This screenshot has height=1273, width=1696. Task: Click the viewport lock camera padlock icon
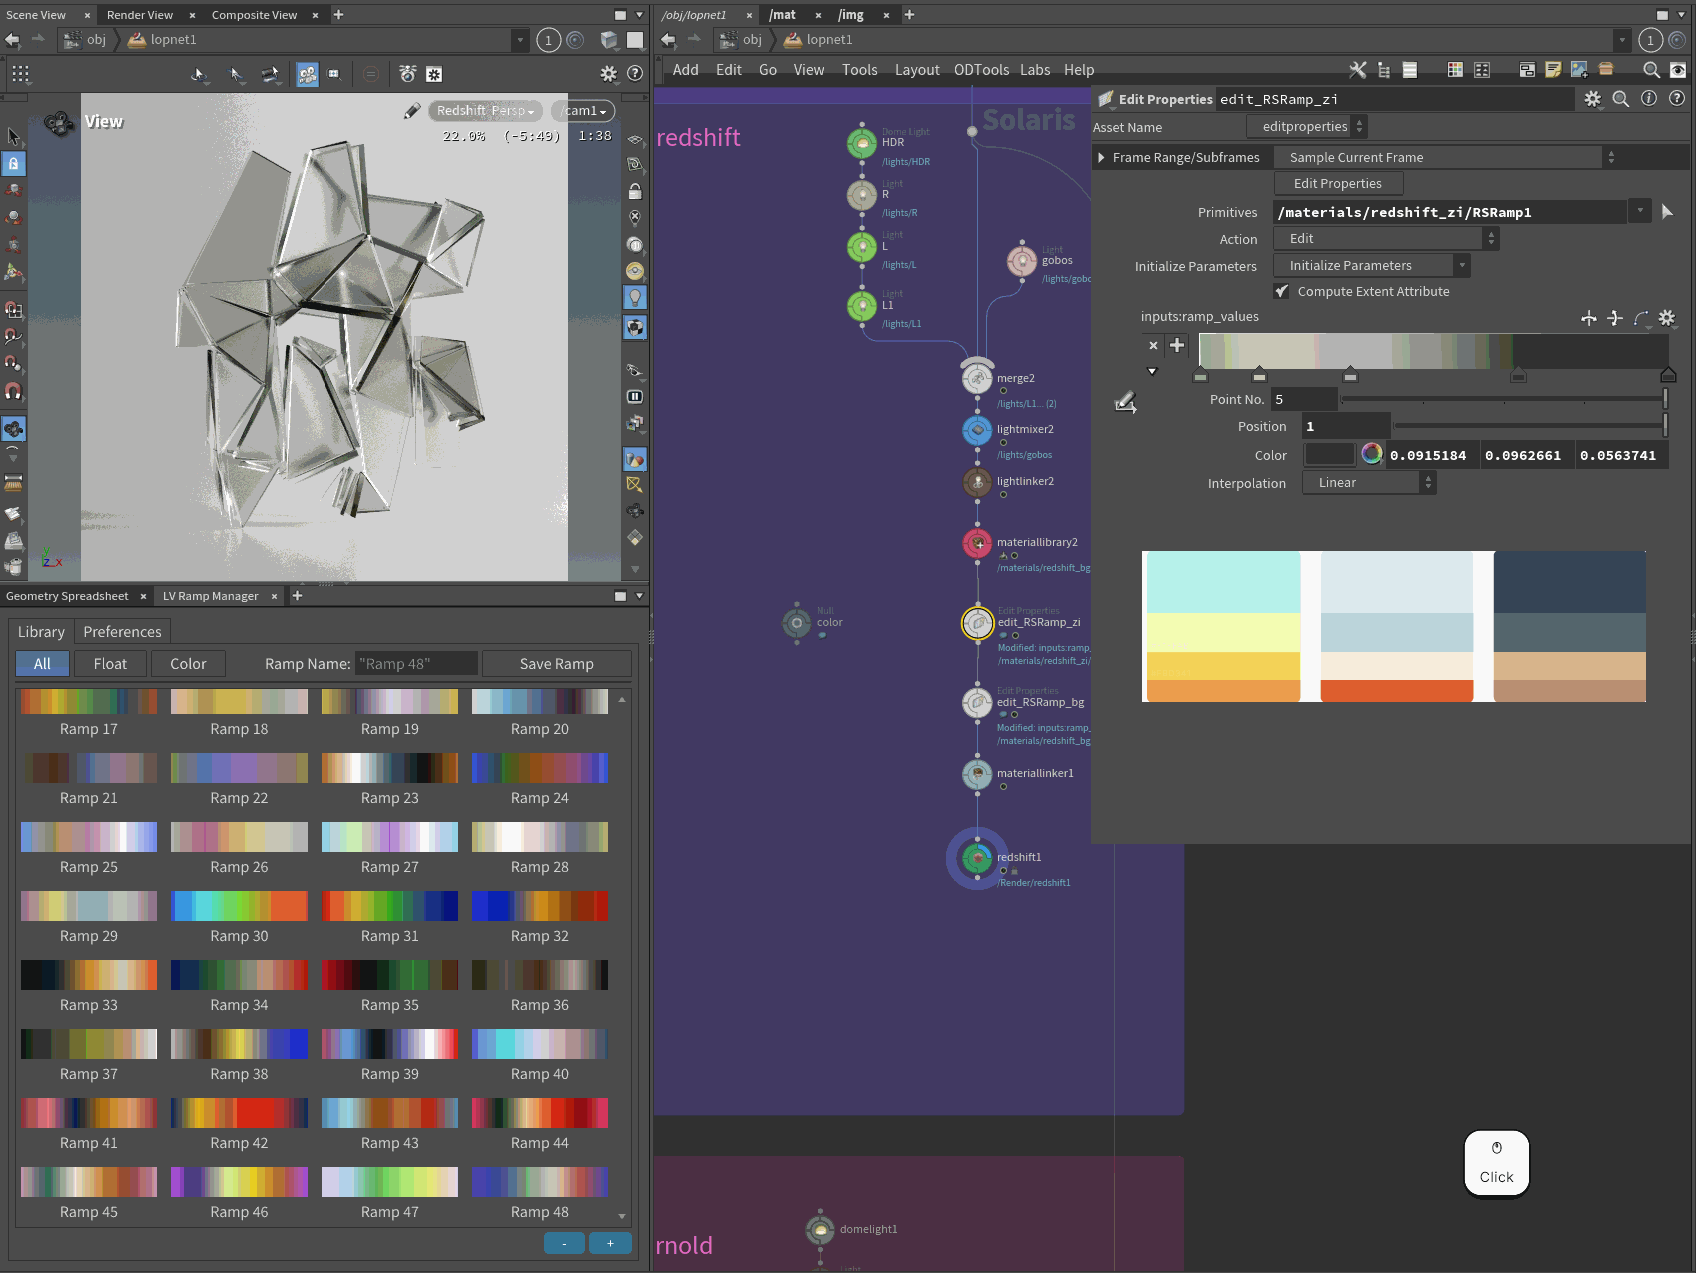pos(635,191)
